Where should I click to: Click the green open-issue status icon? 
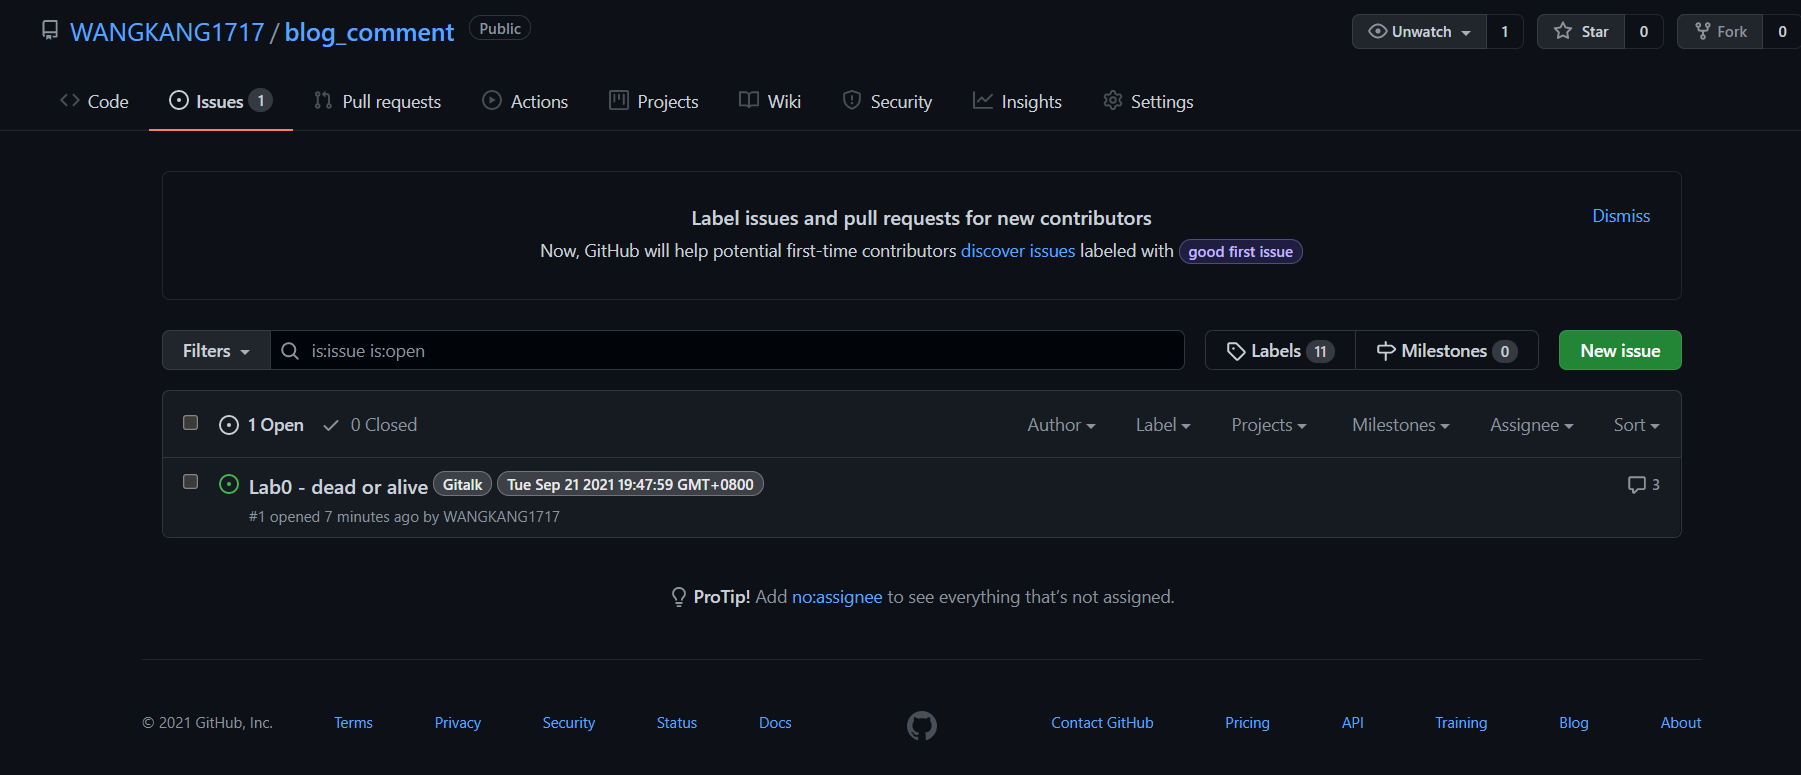point(229,485)
